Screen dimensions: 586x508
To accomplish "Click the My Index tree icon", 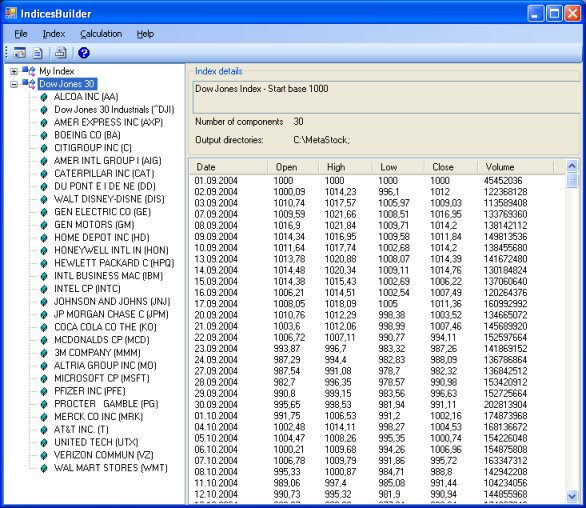I will click(x=28, y=71).
